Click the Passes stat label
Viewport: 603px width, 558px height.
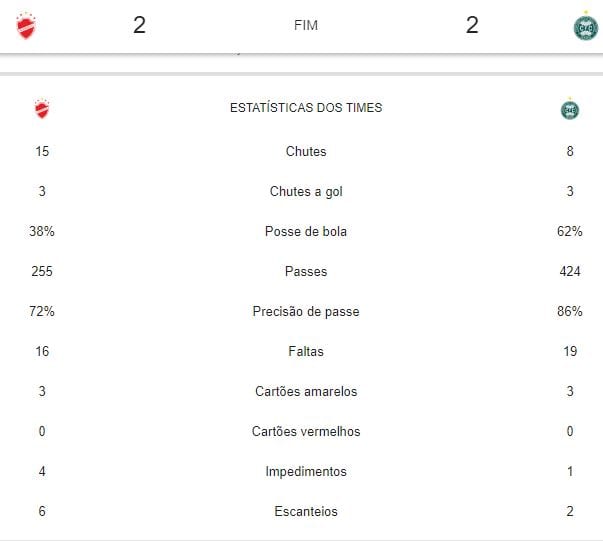pyautogui.click(x=306, y=272)
